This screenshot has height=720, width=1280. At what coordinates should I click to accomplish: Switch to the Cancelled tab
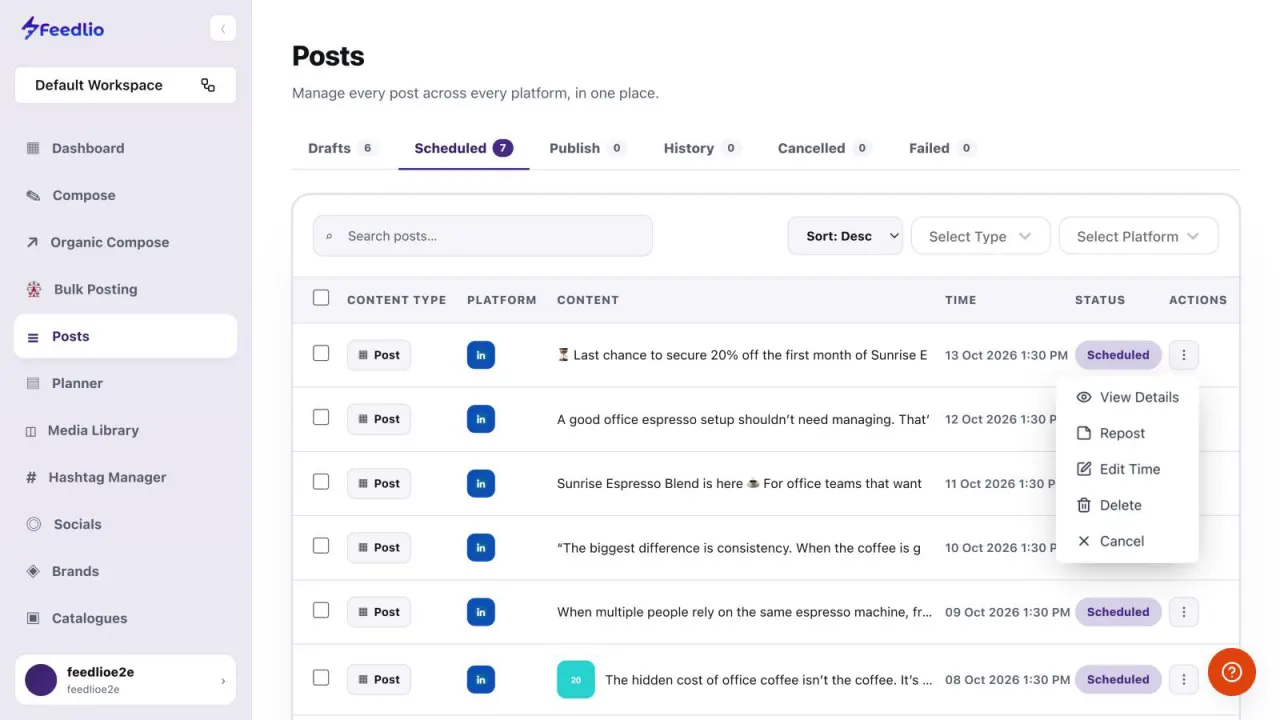824,148
